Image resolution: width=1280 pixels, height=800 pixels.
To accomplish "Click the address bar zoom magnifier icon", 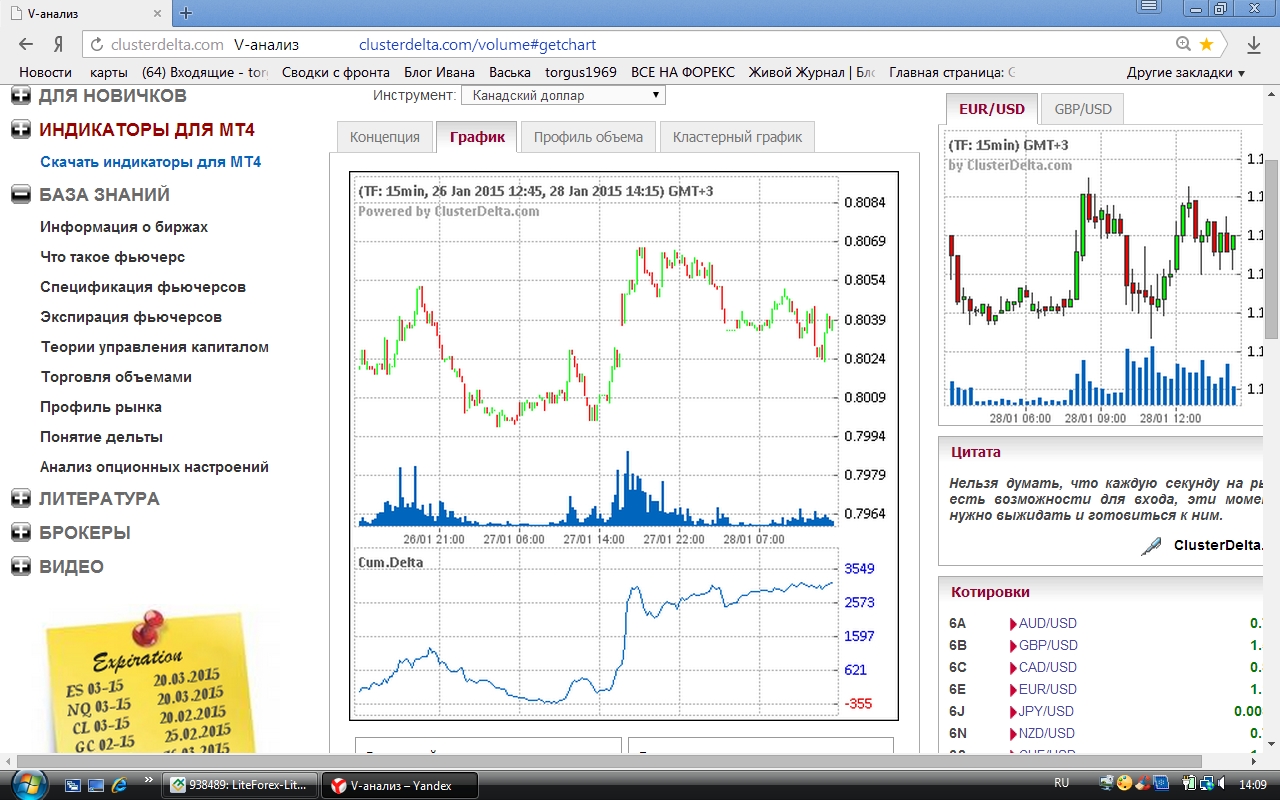I will [x=1184, y=44].
